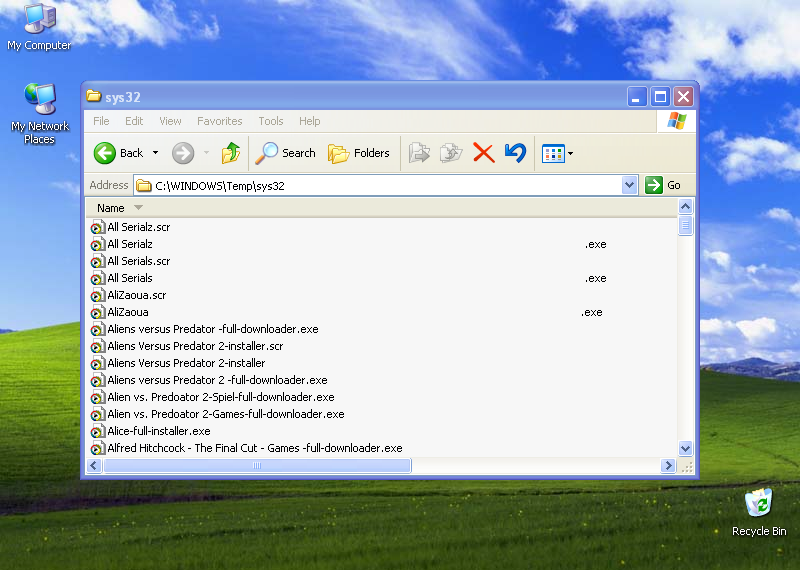Show the Folders tree pane
Screen dimensions: 800x570
pos(359,153)
